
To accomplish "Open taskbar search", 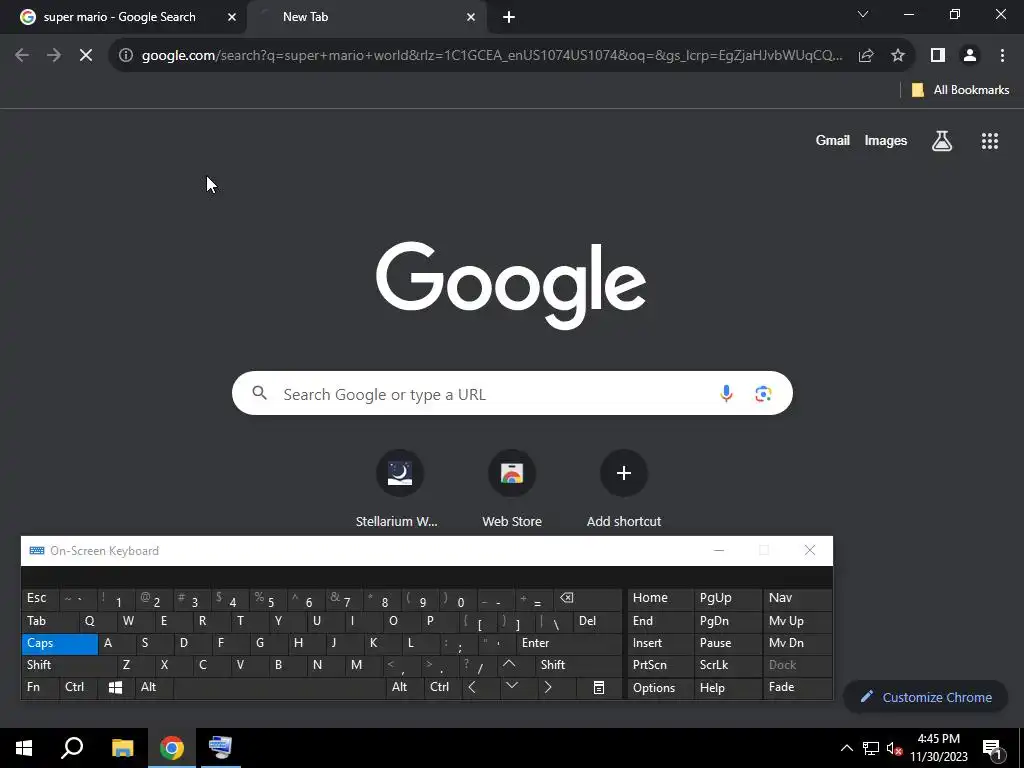I will (72, 748).
